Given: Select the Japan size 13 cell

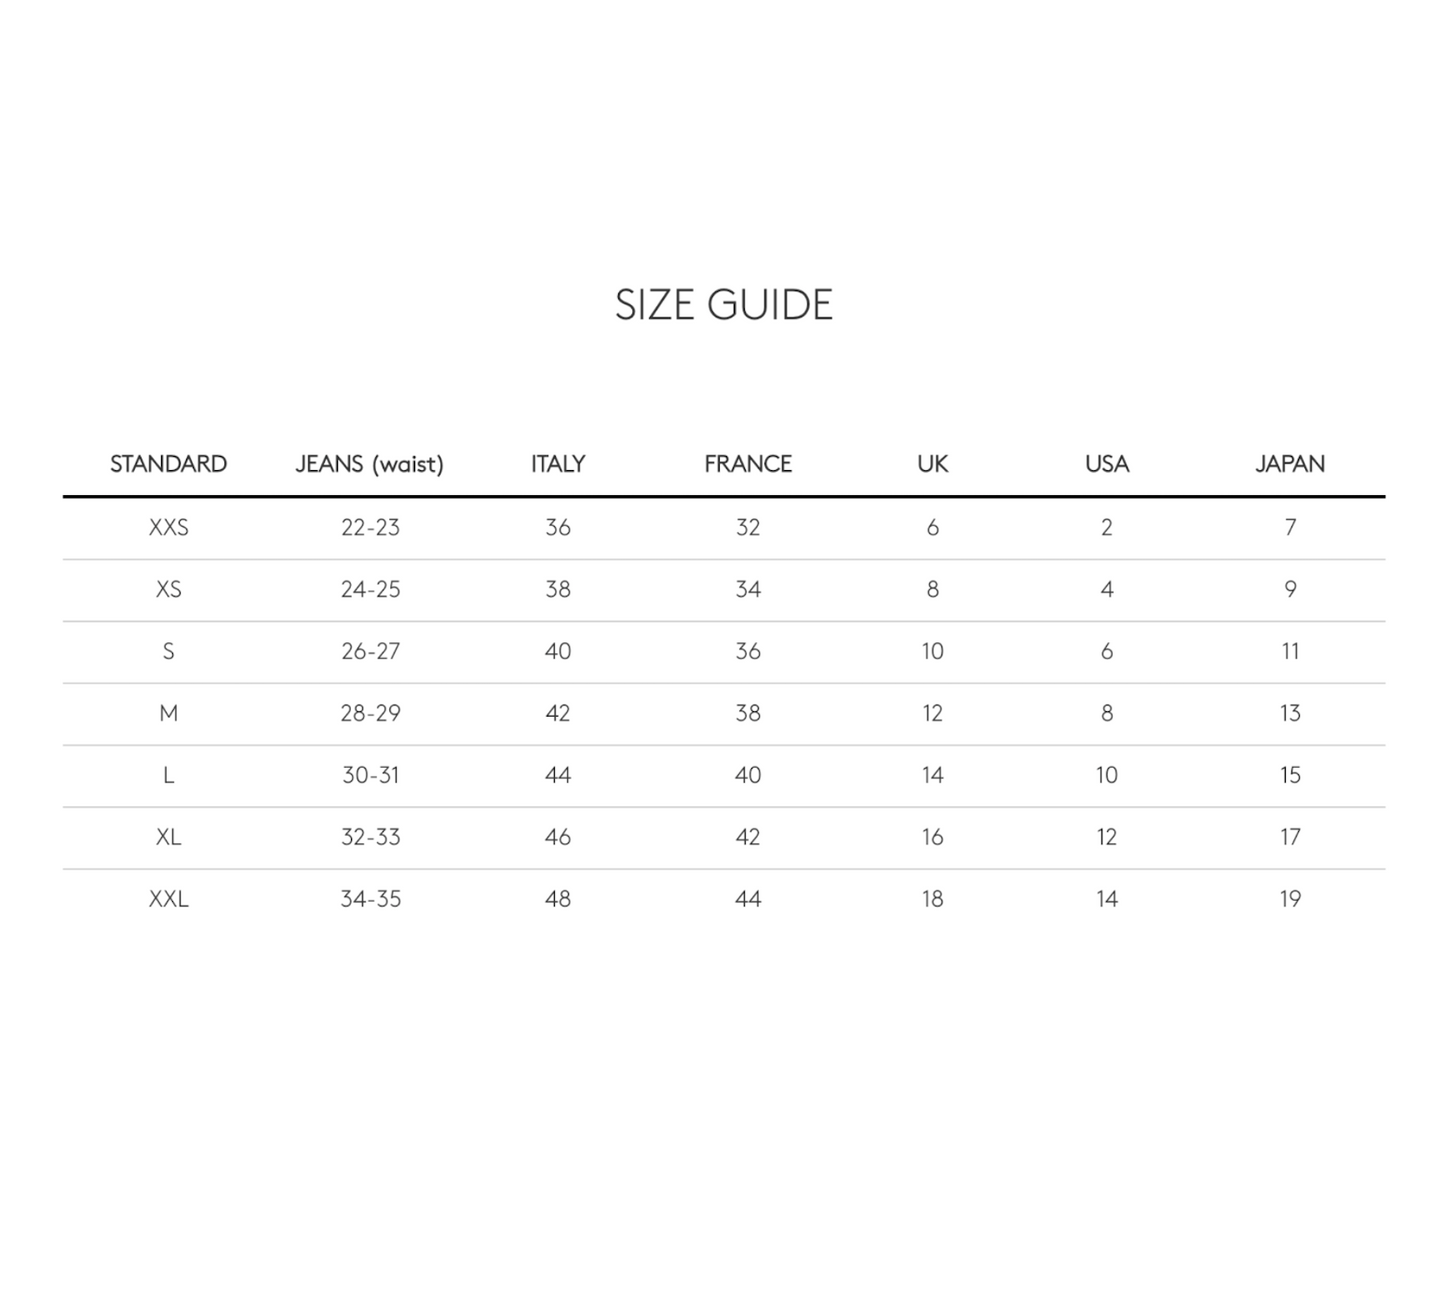Looking at the screenshot, I should 1290,713.
